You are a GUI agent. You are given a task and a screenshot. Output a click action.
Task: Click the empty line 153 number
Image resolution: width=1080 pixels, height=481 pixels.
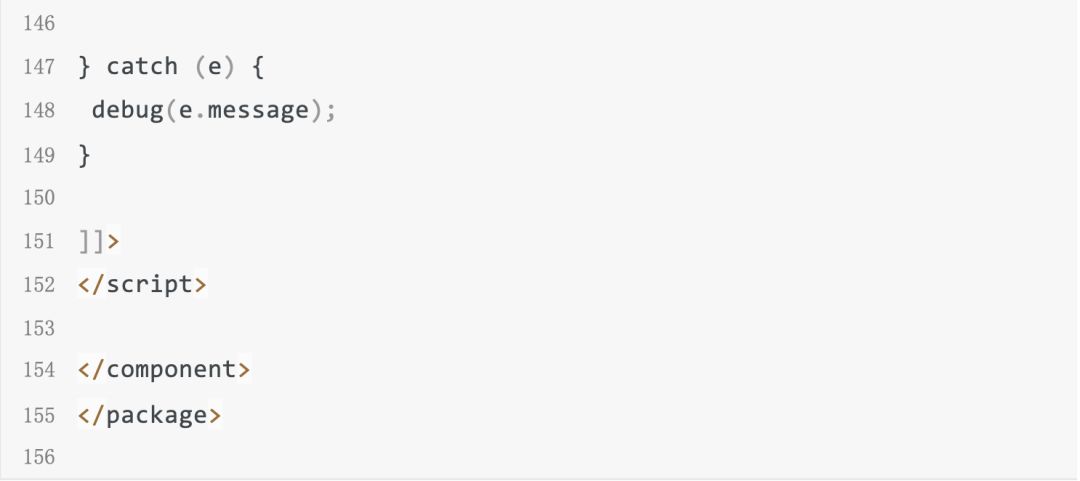40,327
